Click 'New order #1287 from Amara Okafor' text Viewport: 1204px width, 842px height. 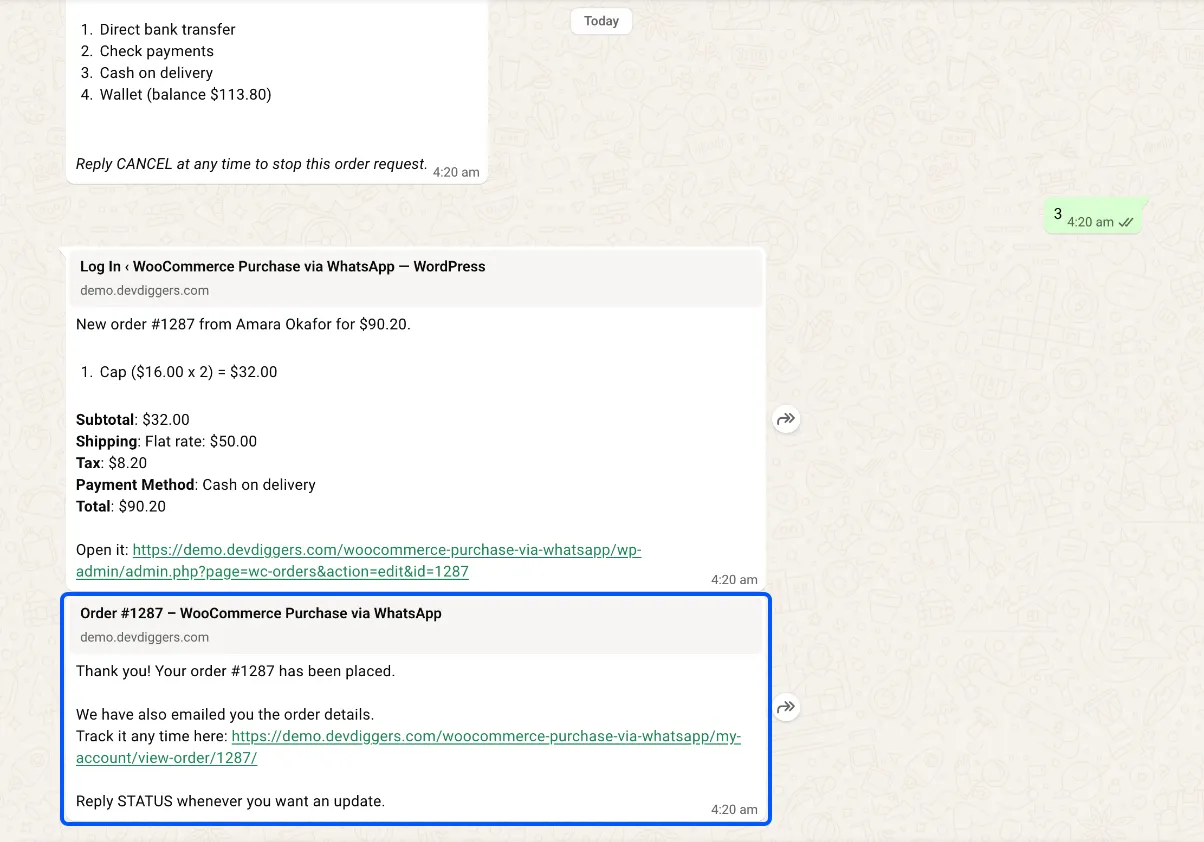[x=243, y=324]
